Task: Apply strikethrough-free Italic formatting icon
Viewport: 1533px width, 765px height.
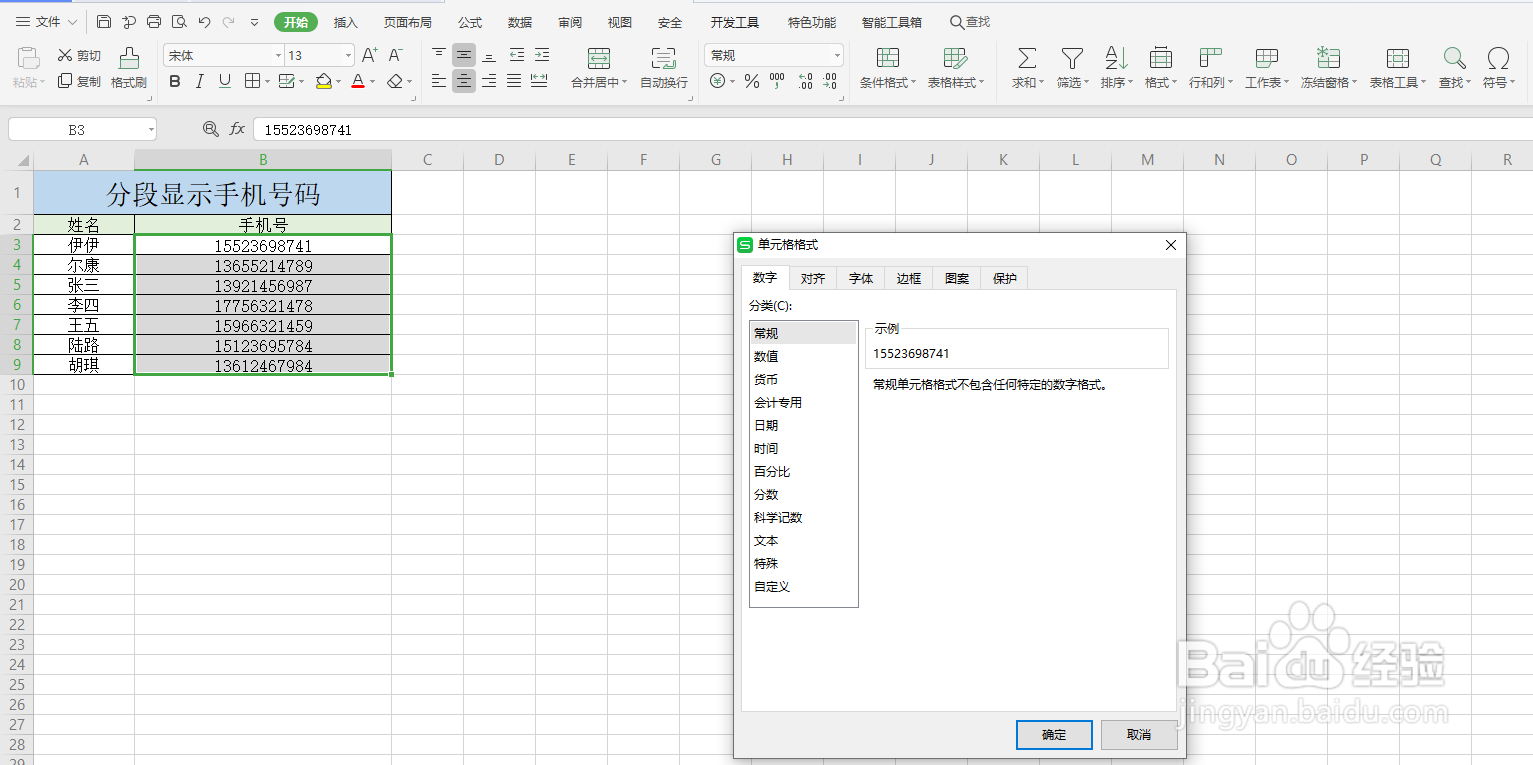Action: (200, 81)
